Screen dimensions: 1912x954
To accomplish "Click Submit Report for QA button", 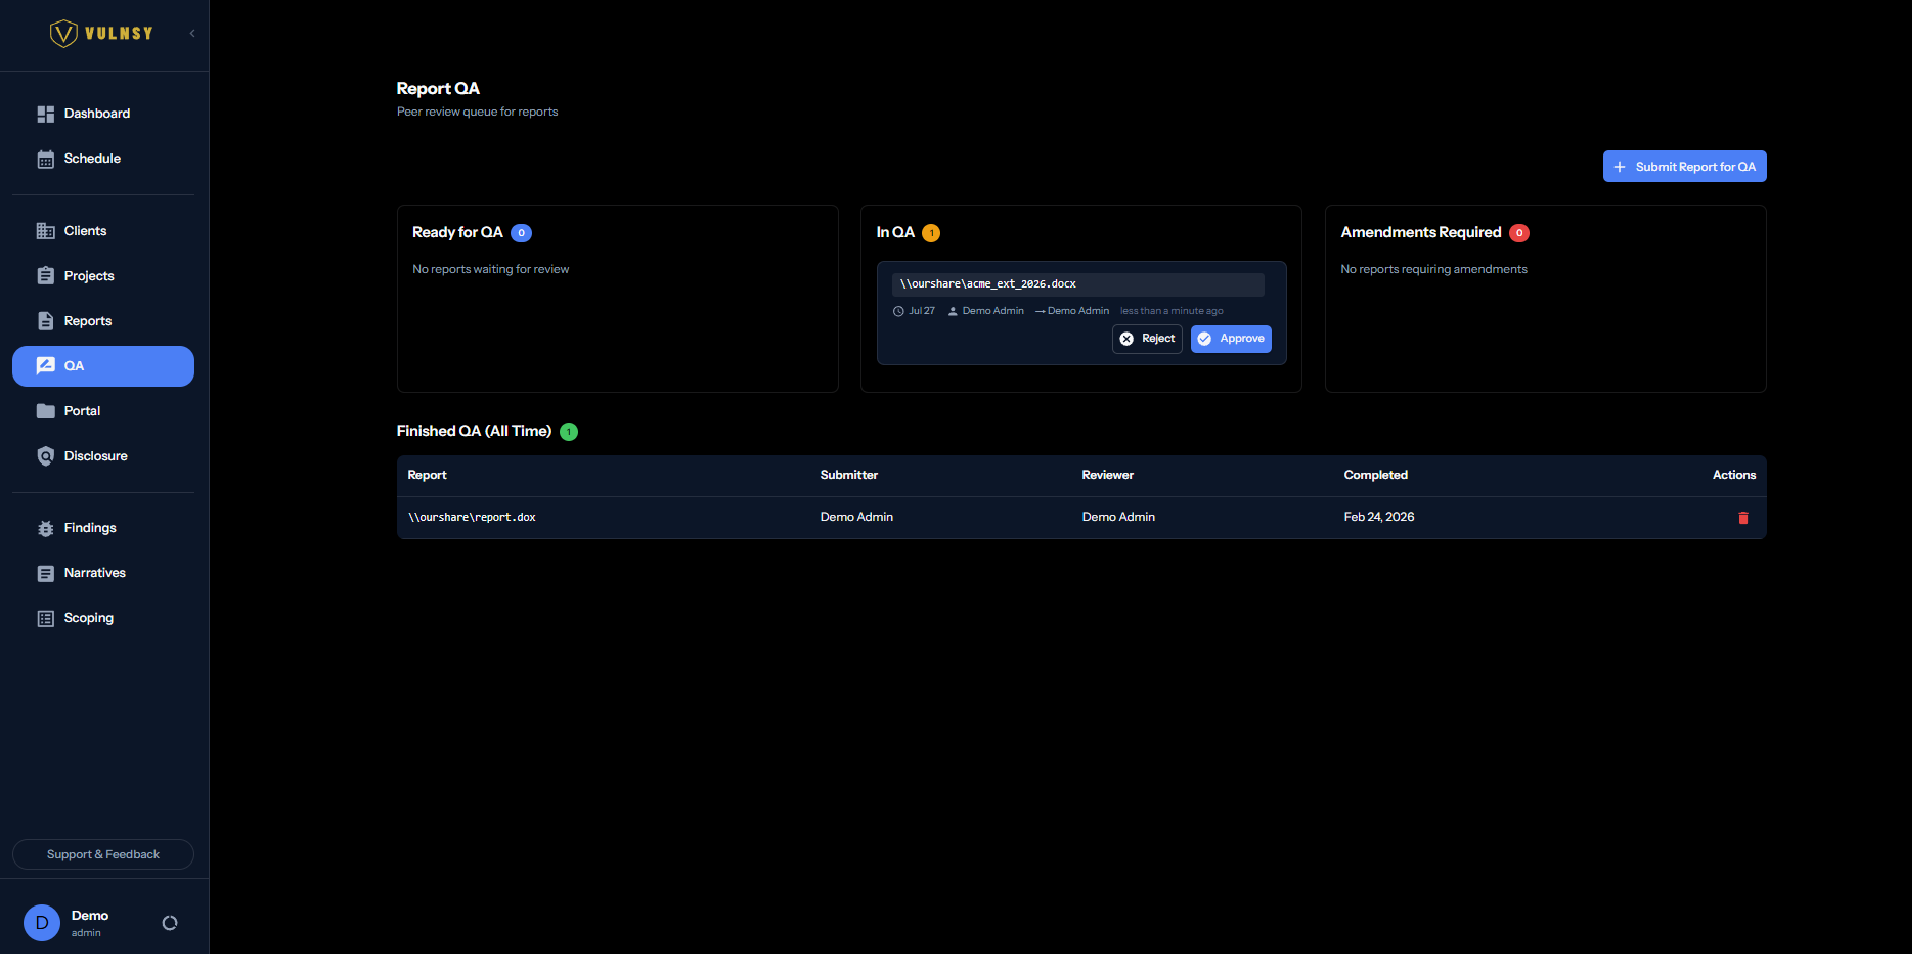I will [1685, 166].
